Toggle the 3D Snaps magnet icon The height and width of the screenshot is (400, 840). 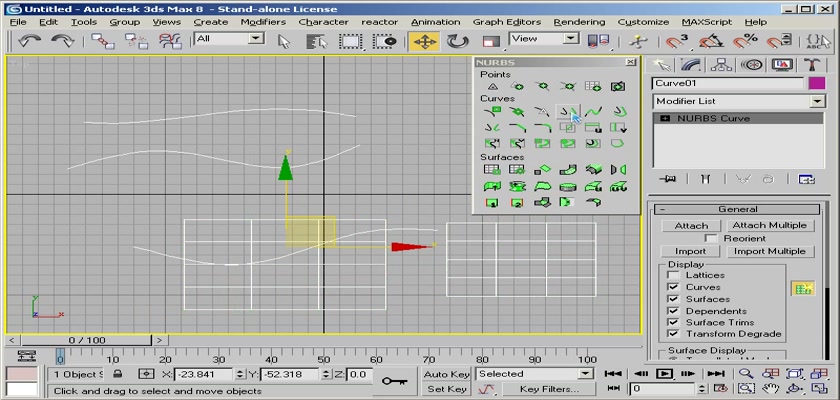pos(677,42)
